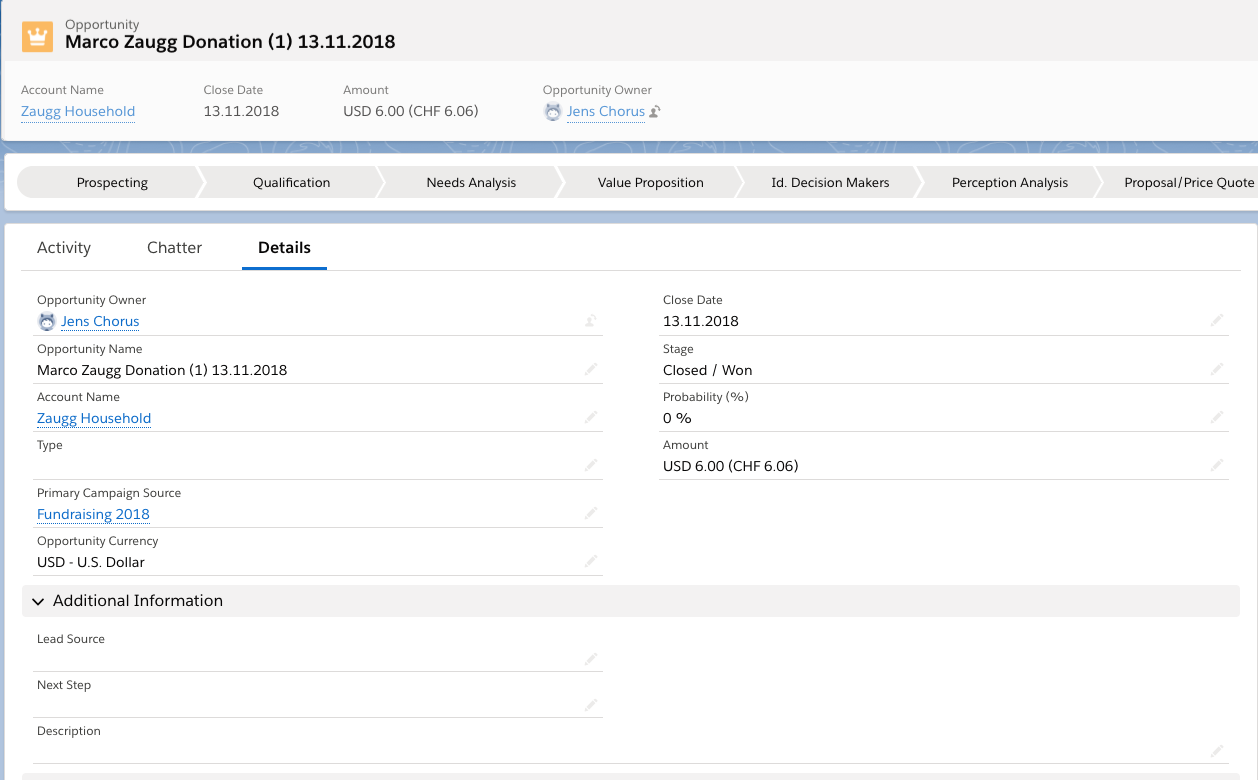Select the Prospecting stage in path

pos(112,183)
